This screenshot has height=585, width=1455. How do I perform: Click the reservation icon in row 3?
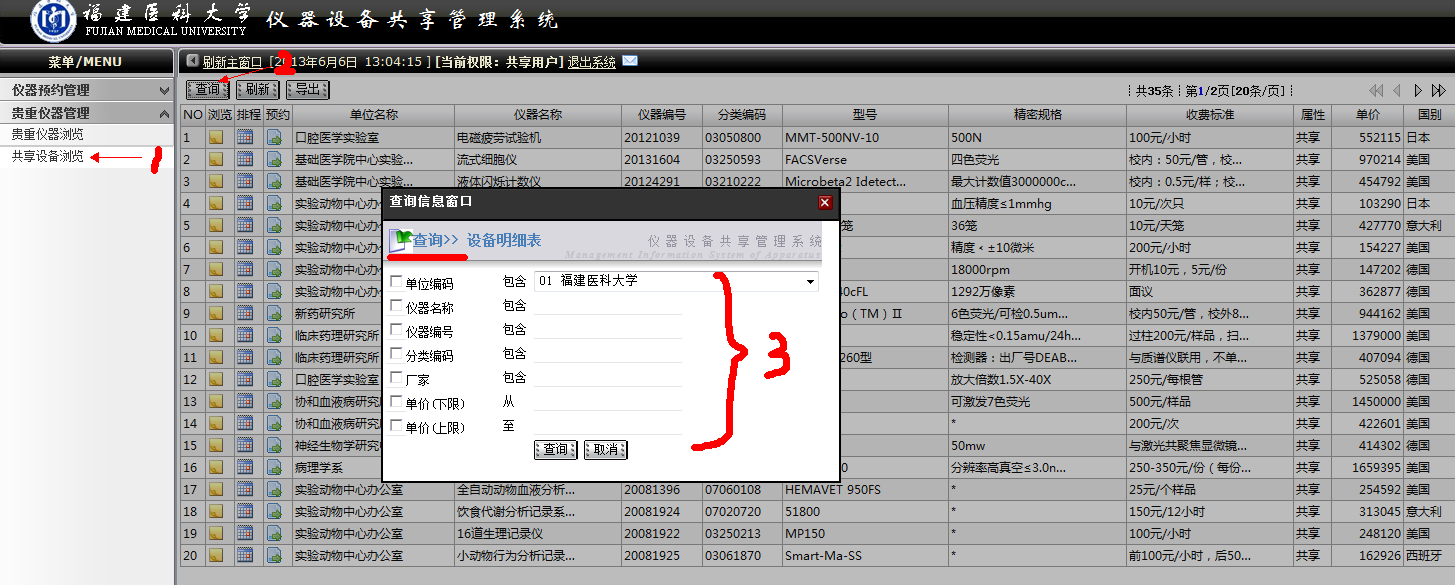(x=275, y=182)
